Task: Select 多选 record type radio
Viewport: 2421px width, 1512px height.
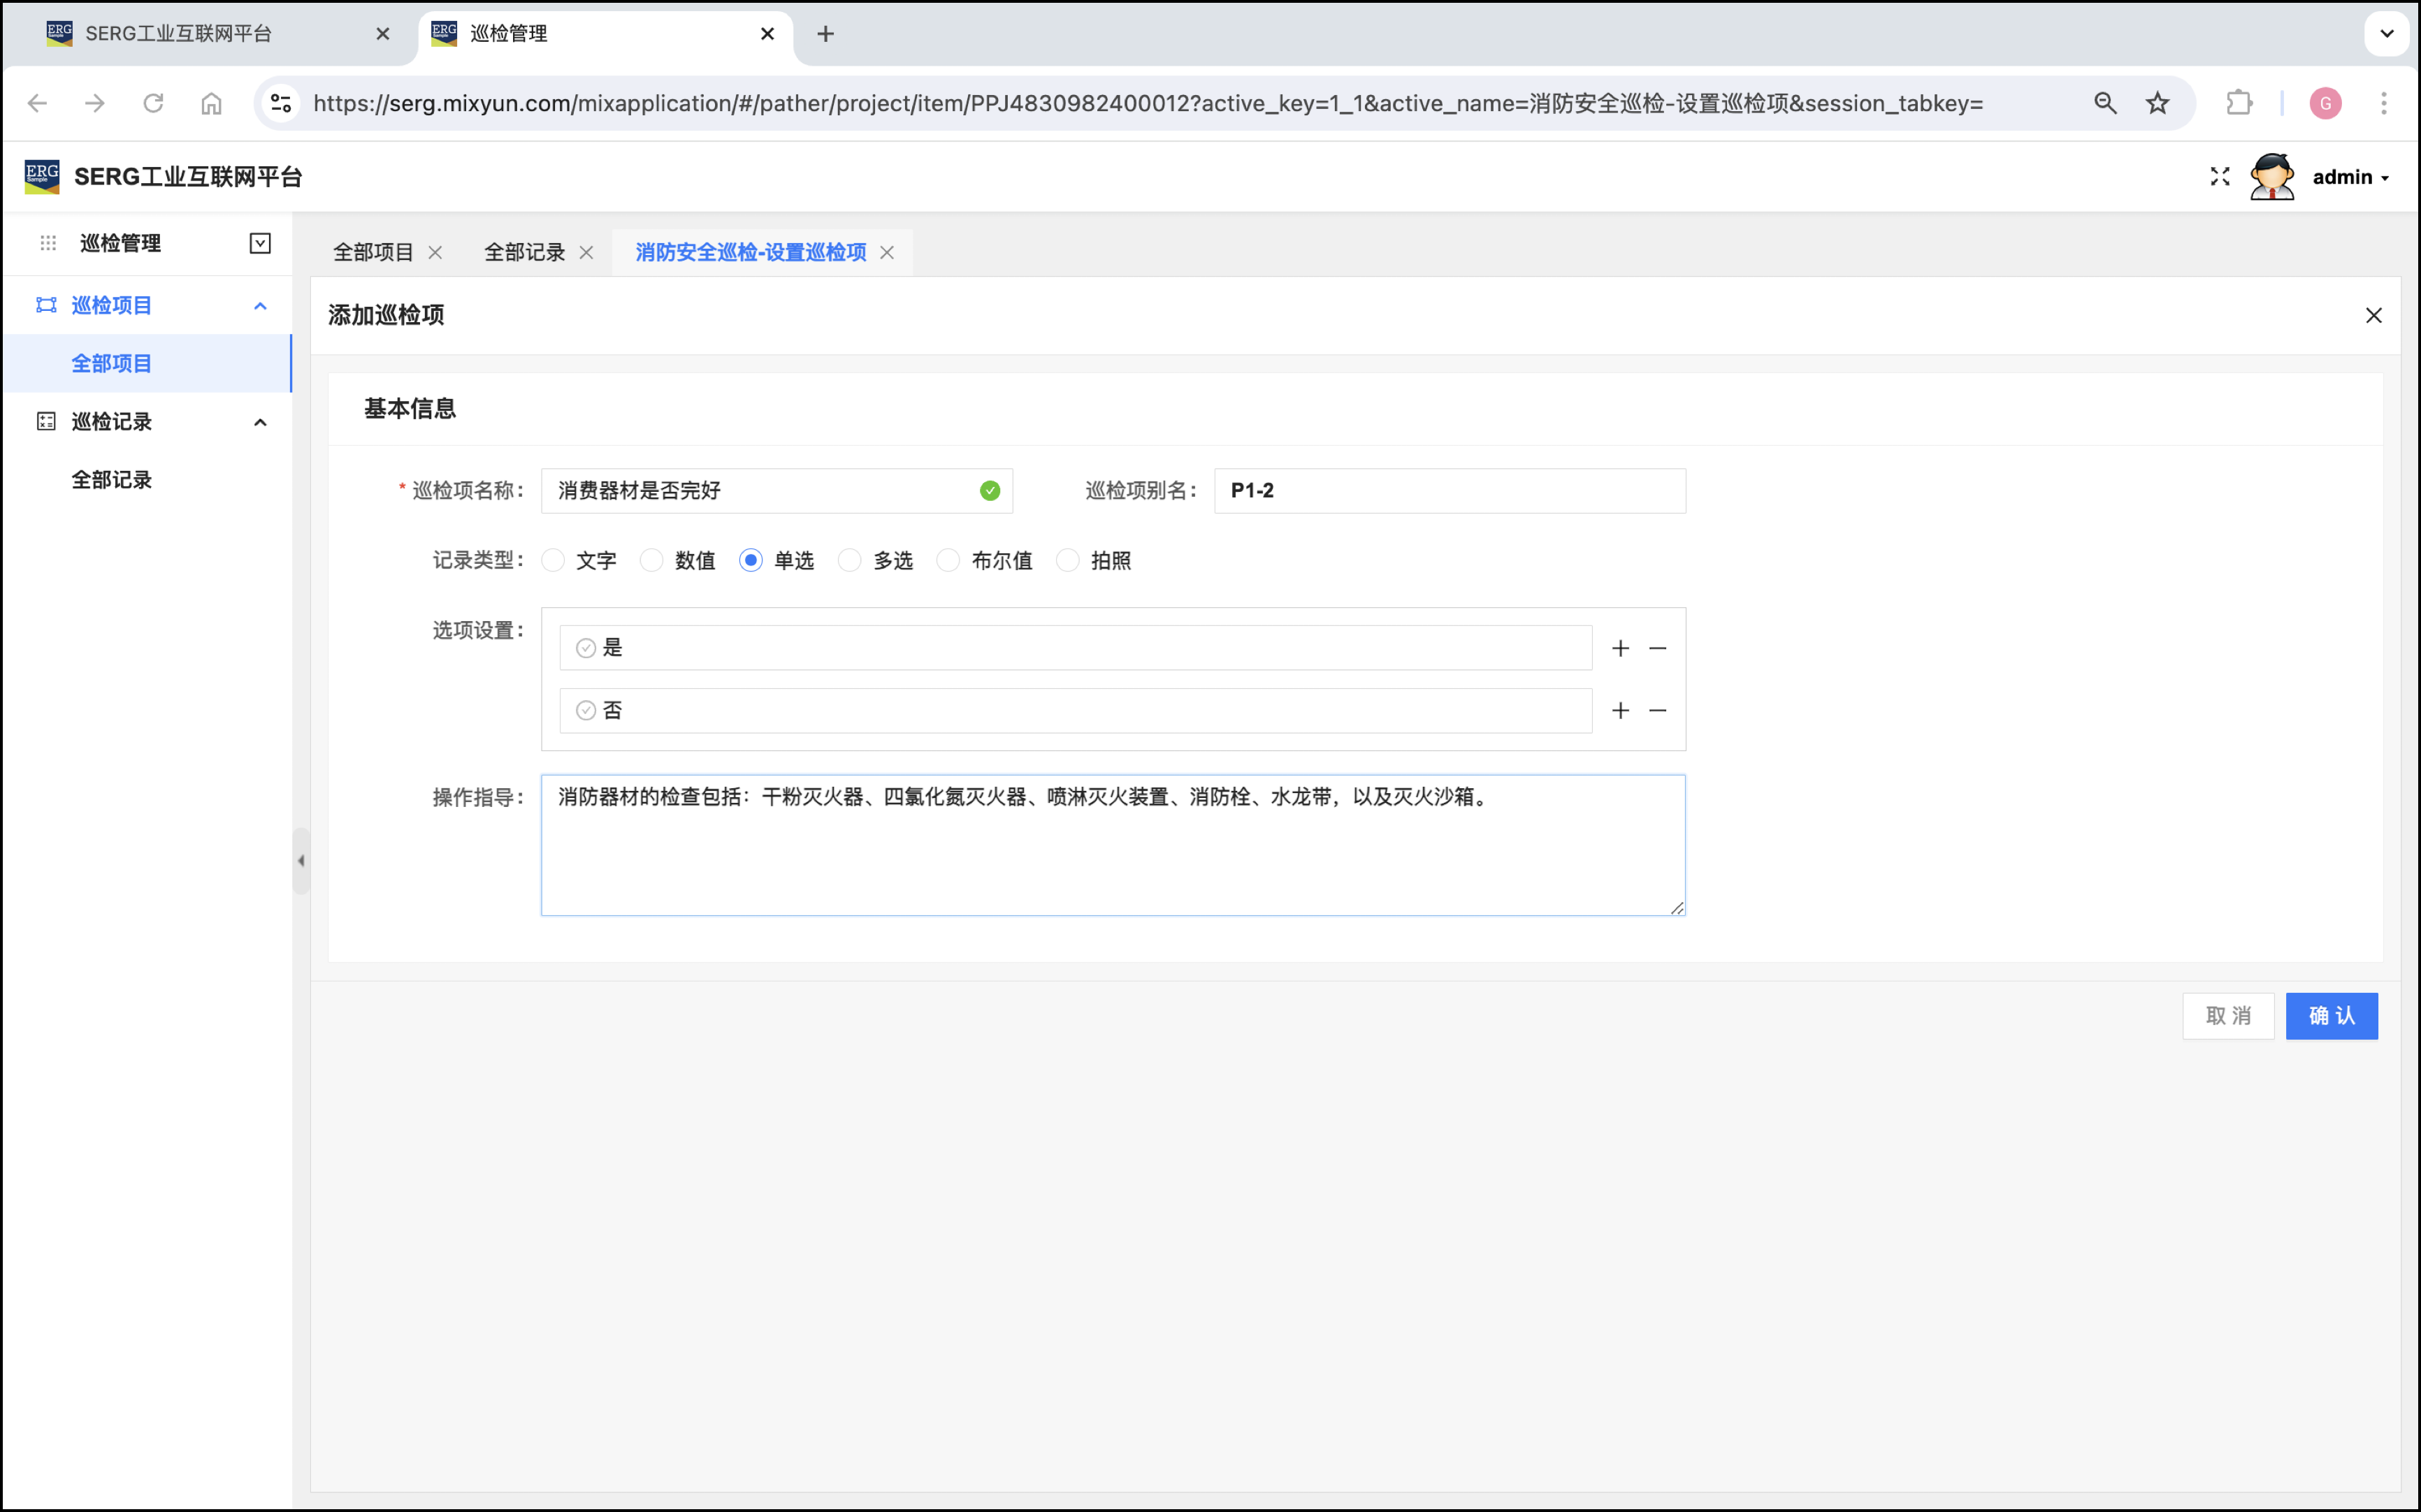Action: click(x=849, y=560)
